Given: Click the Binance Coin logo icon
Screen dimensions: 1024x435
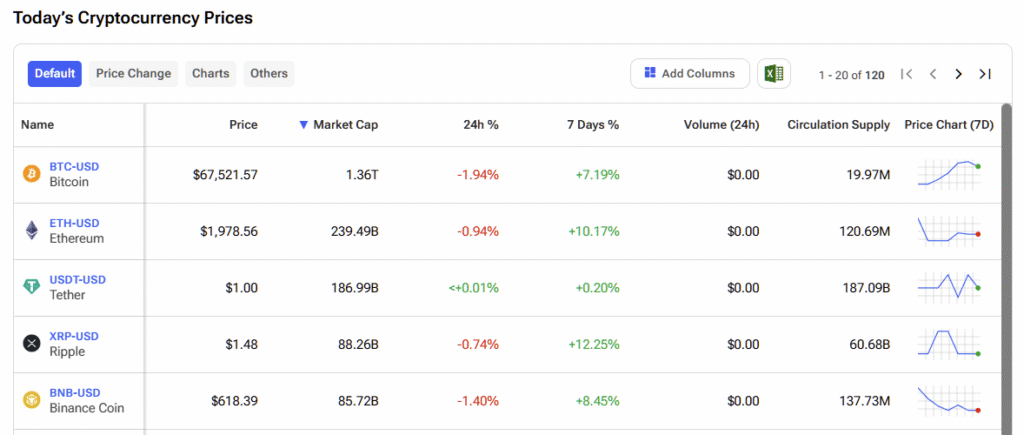Looking at the screenshot, I should 31,400.
